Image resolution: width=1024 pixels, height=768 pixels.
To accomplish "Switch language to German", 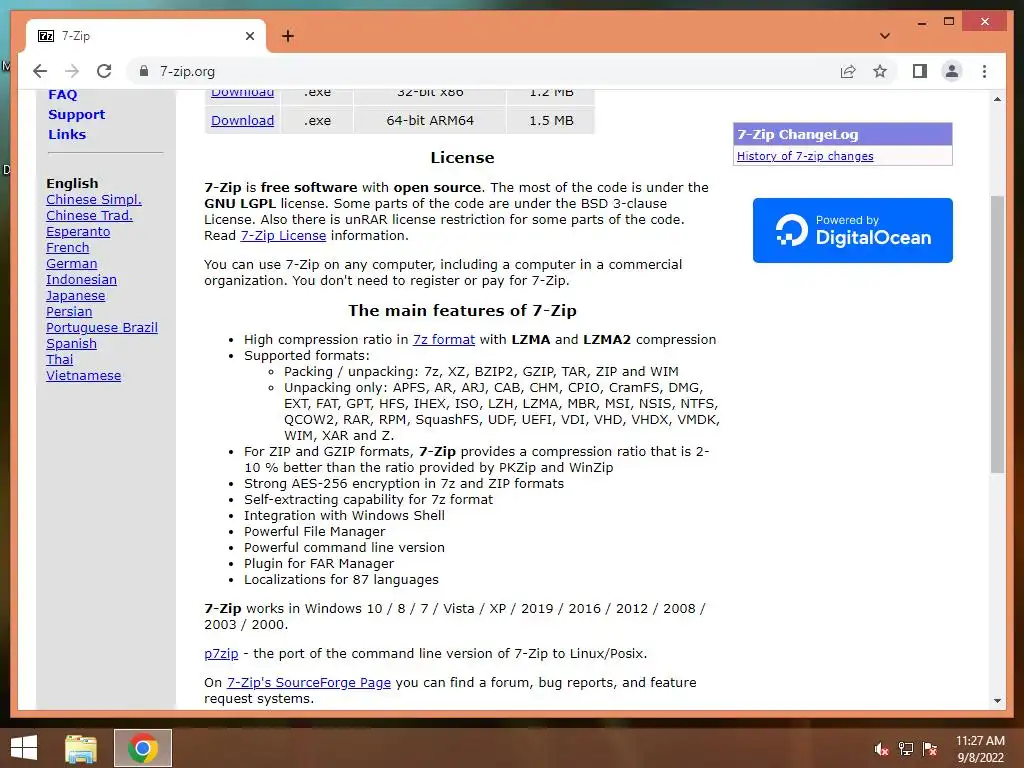I will coord(71,263).
